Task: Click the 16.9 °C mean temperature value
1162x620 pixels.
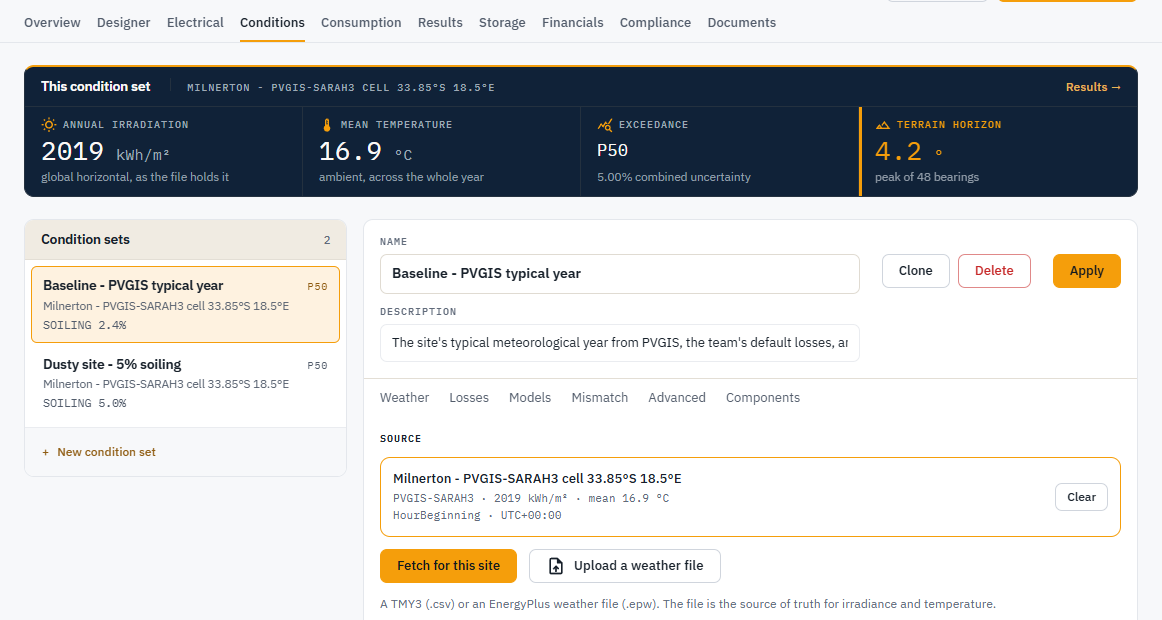Action: (x=365, y=152)
